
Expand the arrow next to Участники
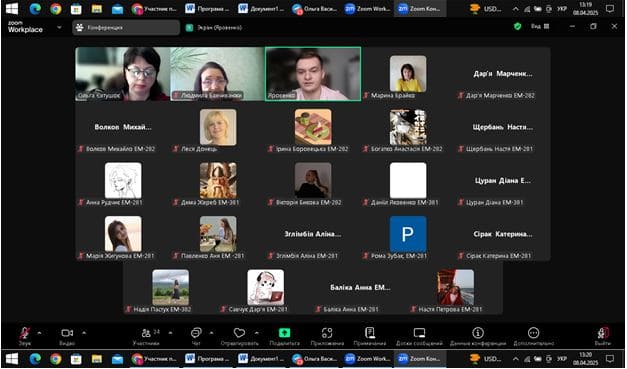[171, 332]
